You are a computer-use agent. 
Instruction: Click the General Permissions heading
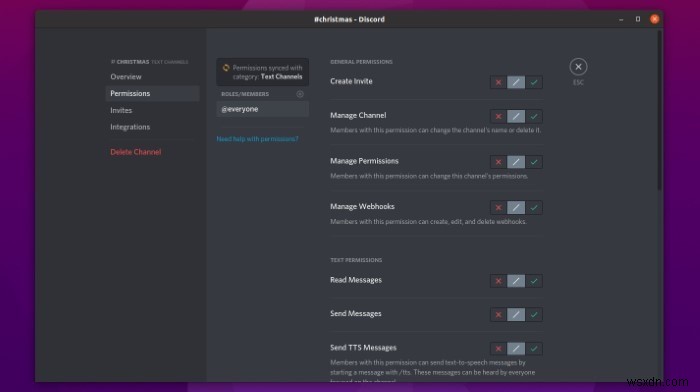[x=361, y=62]
